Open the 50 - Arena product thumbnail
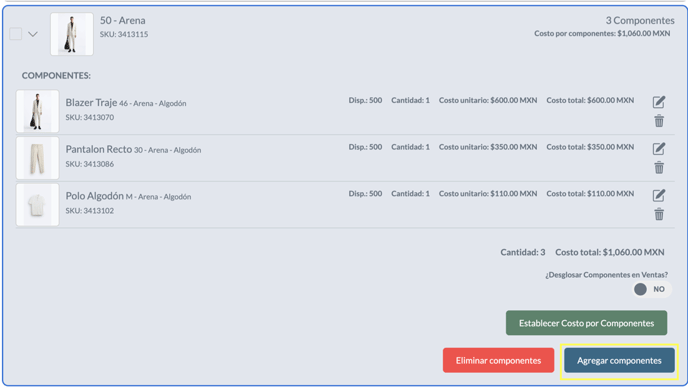The width and height of the screenshot is (688, 392). (72, 34)
